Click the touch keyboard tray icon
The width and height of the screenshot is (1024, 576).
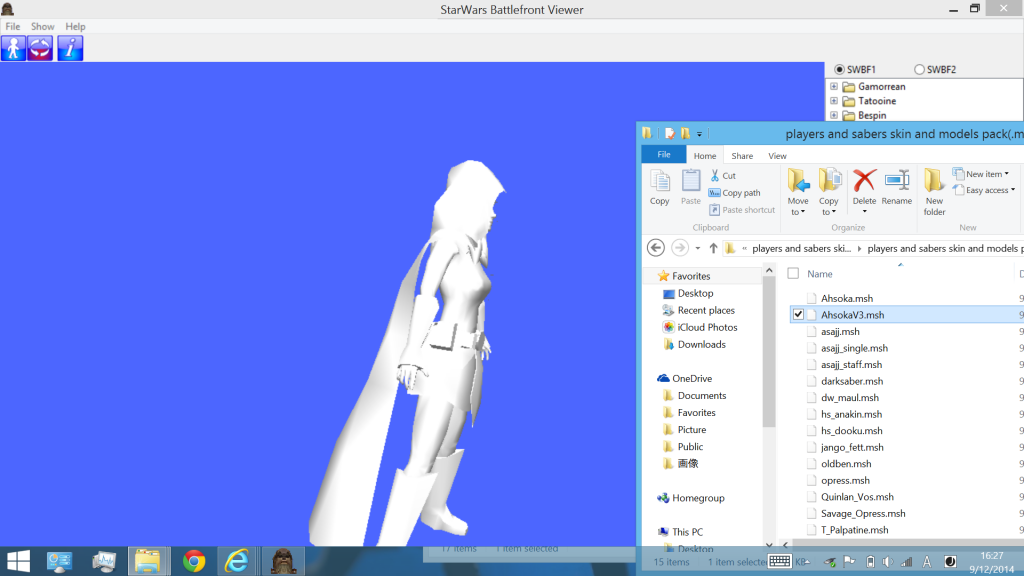point(780,562)
